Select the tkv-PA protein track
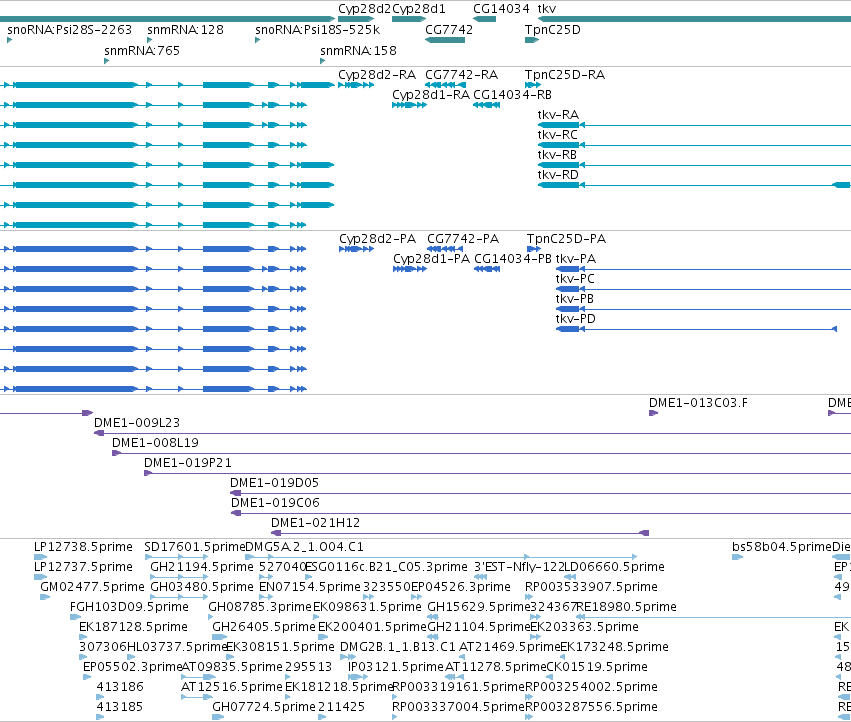The height and width of the screenshot is (722, 851). (x=575, y=259)
